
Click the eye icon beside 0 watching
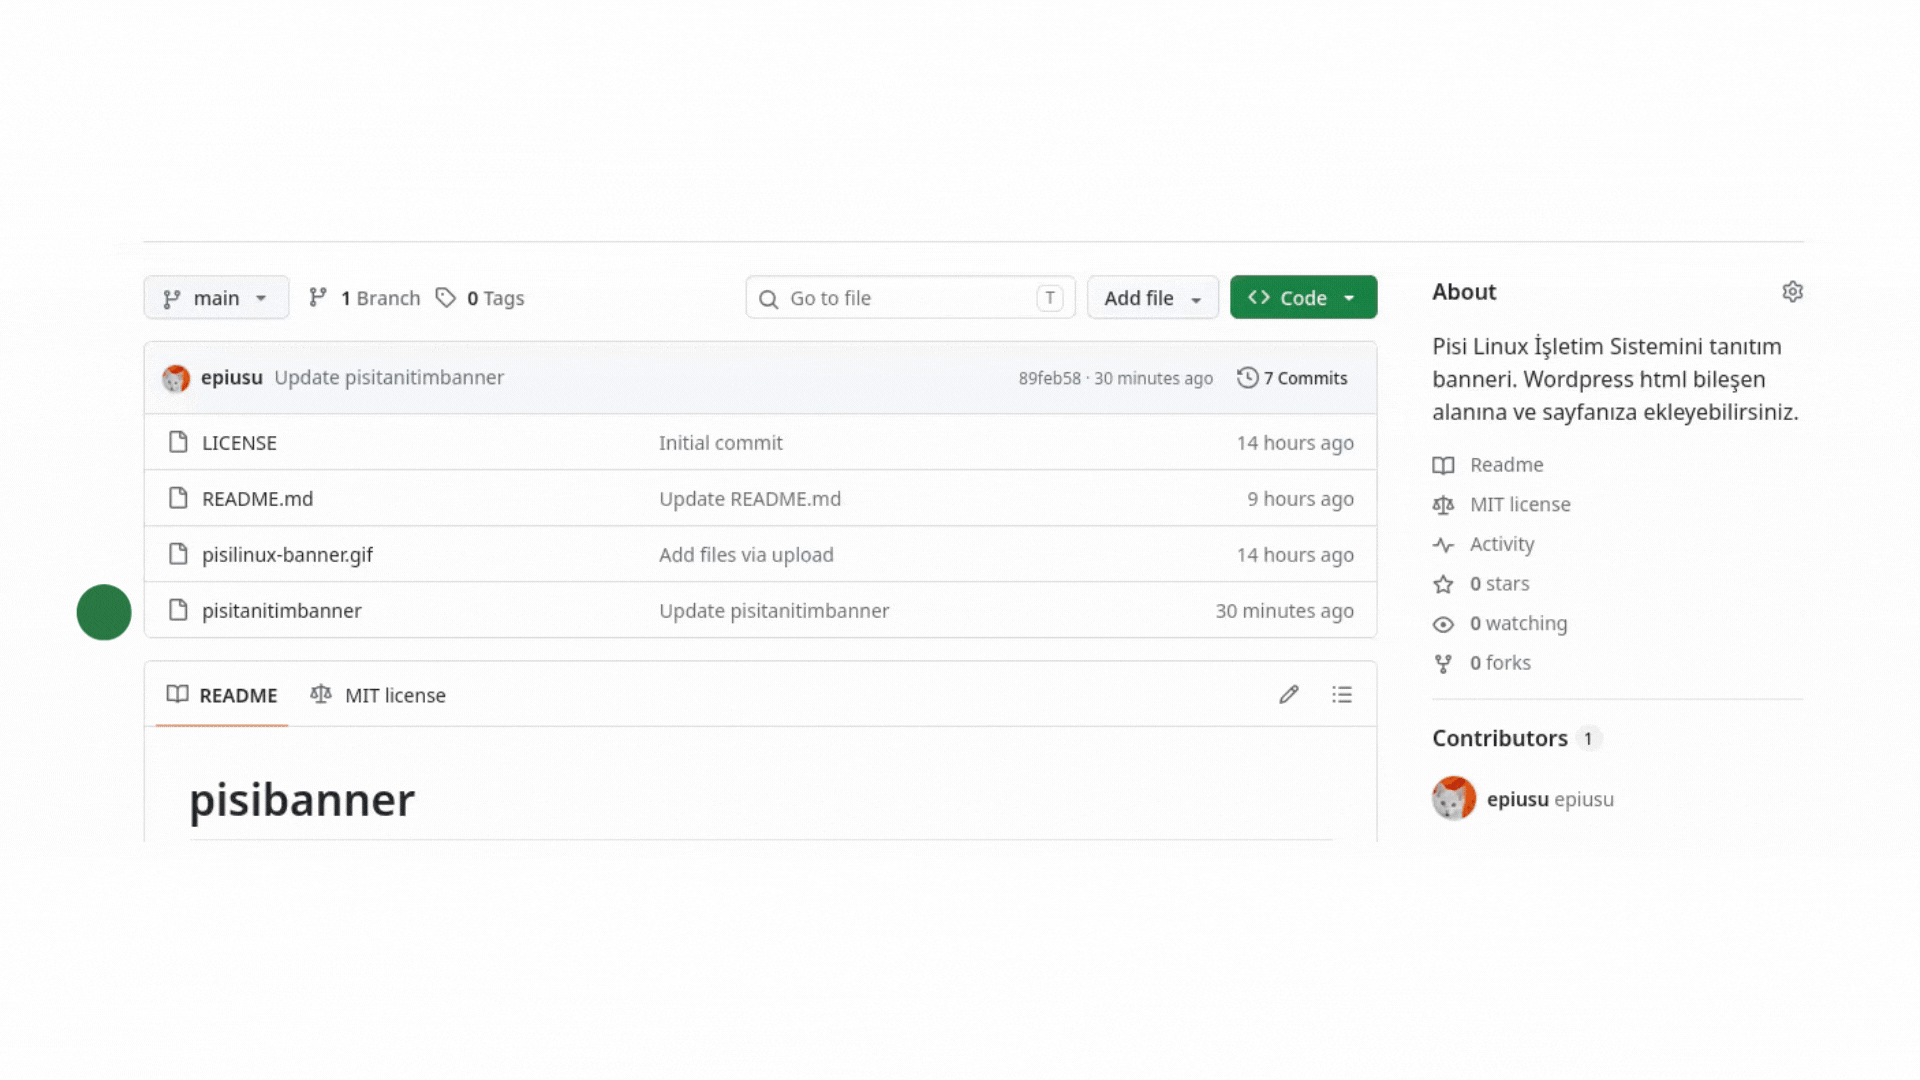pos(1443,624)
